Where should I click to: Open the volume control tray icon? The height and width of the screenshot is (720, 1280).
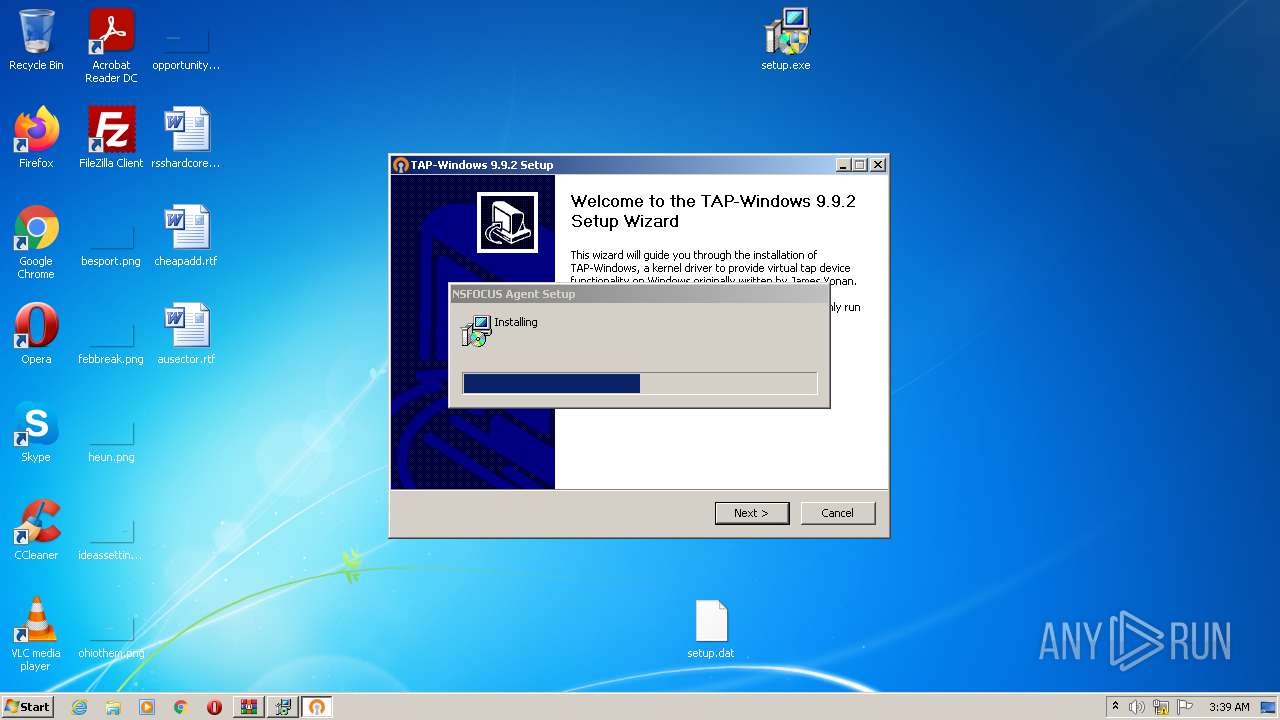click(1137, 707)
